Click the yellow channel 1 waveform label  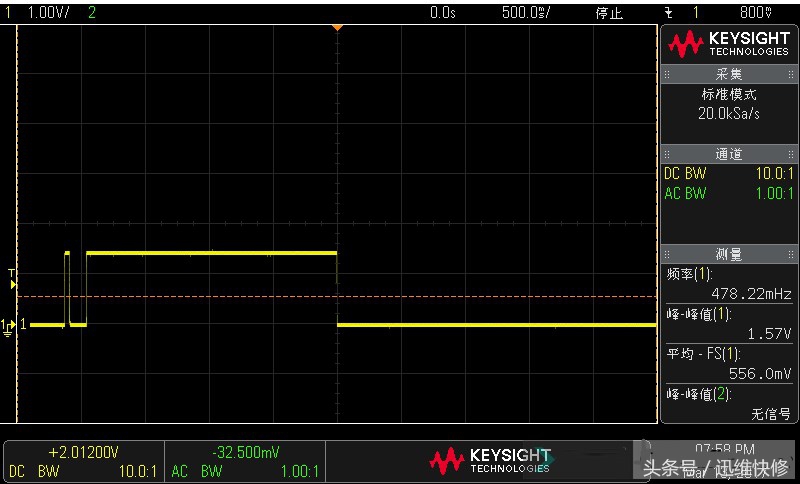pyautogui.click(x=23, y=324)
